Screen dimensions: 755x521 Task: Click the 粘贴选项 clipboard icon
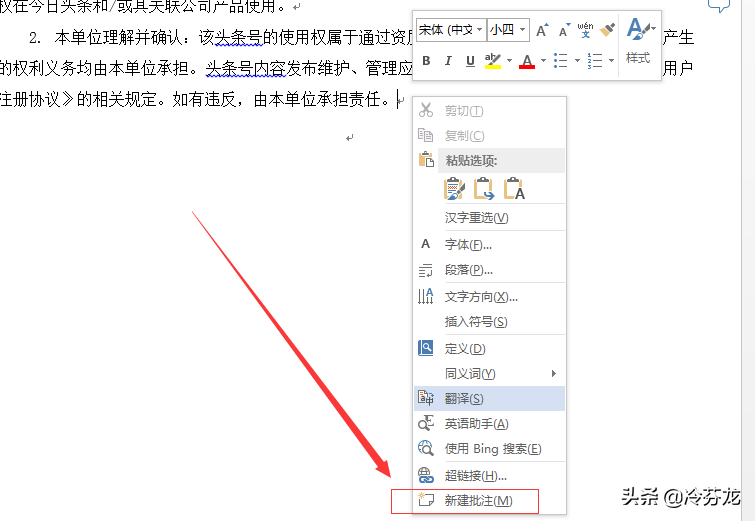(x=426, y=159)
